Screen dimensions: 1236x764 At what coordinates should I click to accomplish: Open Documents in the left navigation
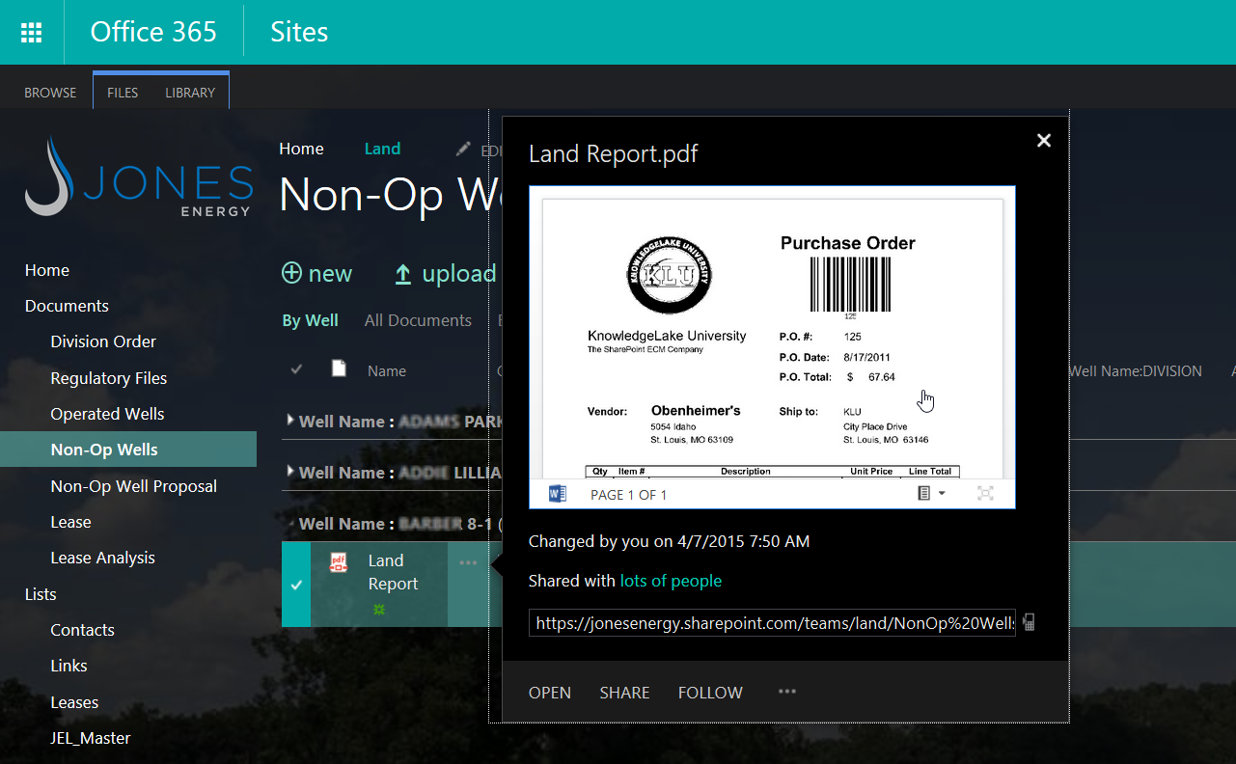[x=67, y=306]
